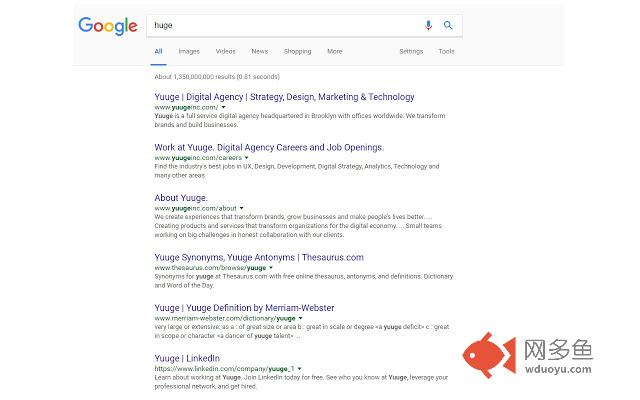Expand dropdown arrow beside merriam-webster.com dictionary URL
Screen dimensions: 640x400
click(x=300, y=318)
